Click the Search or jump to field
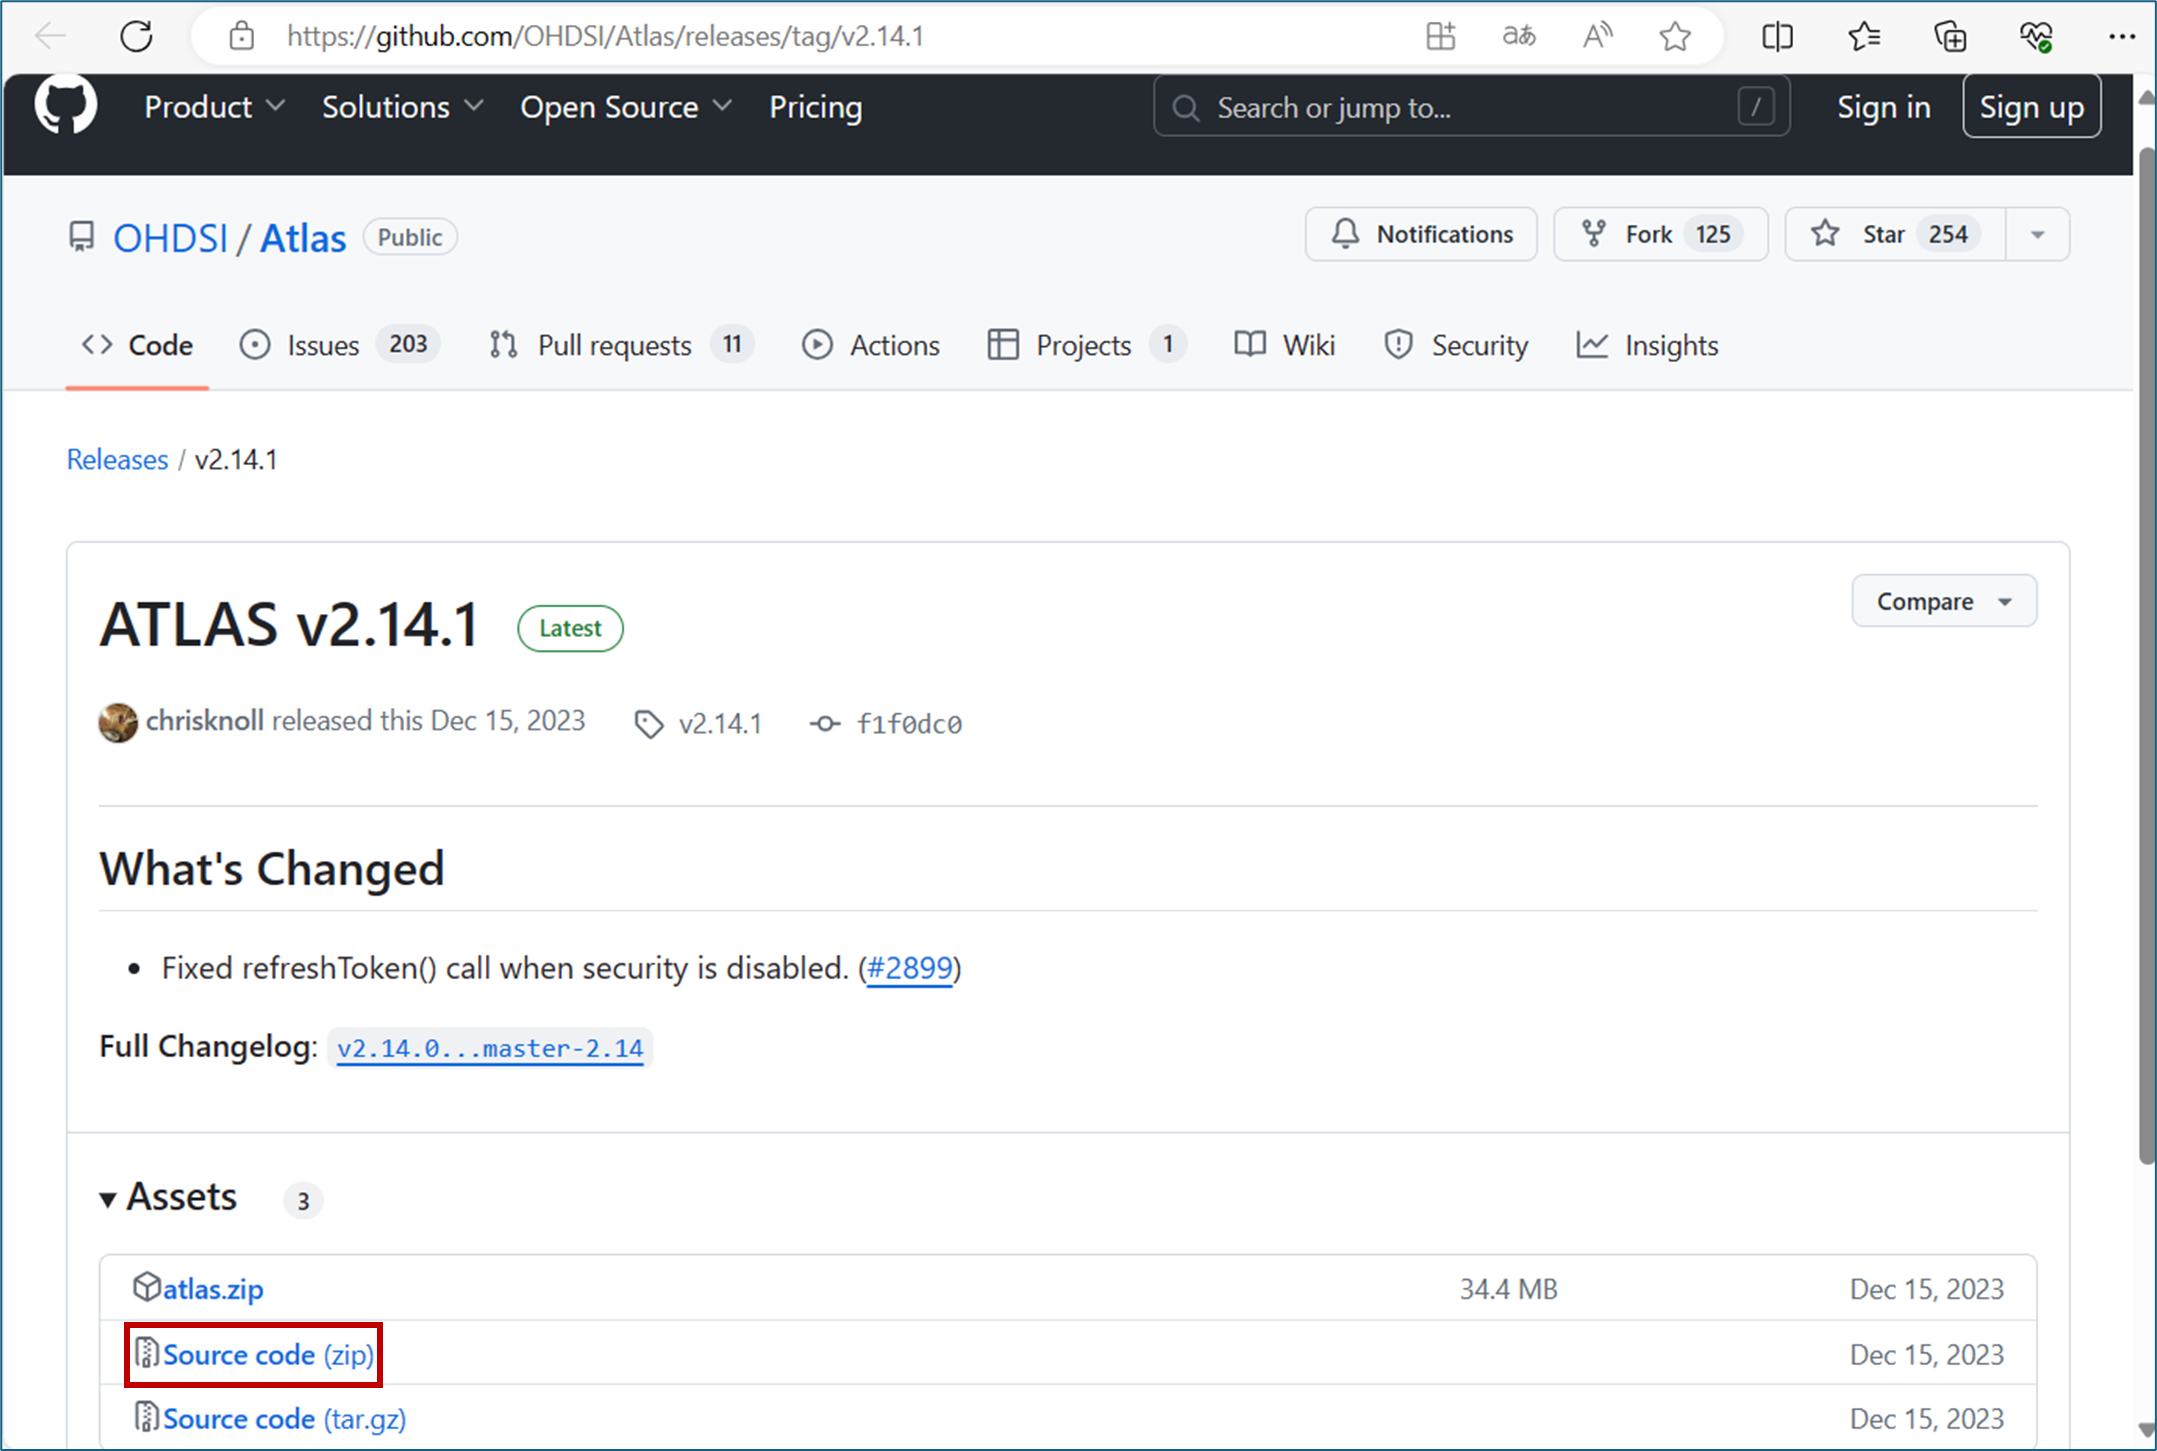Viewport: 2157px width, 1451px height. (1471, 107)
